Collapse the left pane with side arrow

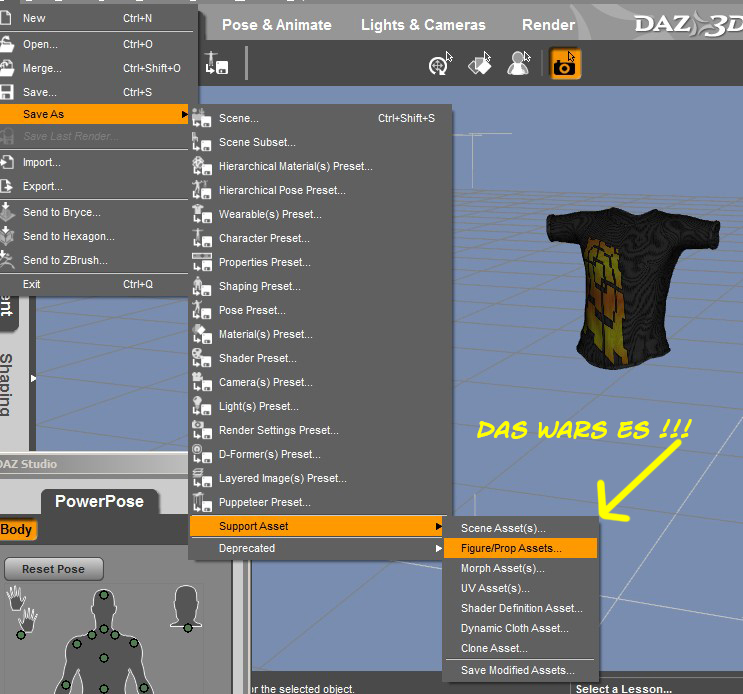coord(33,378)
